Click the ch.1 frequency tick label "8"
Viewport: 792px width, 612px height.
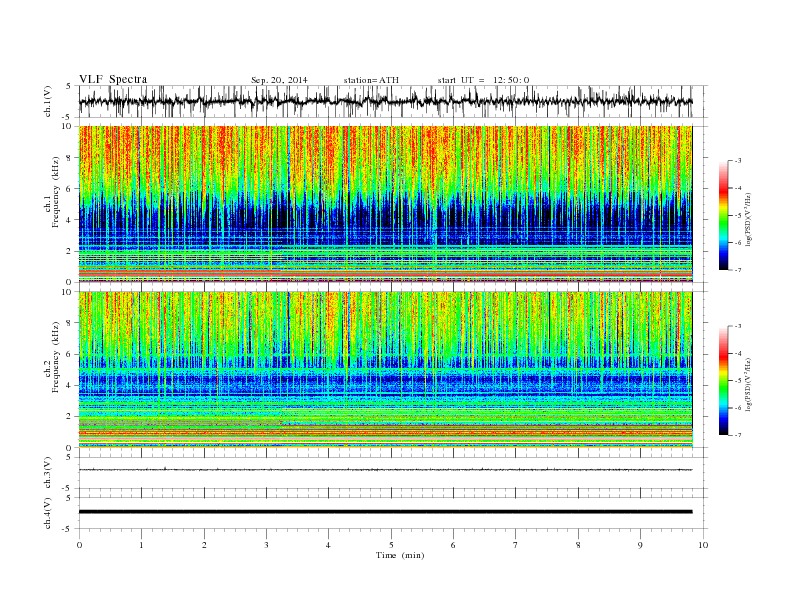pos(70,158)
